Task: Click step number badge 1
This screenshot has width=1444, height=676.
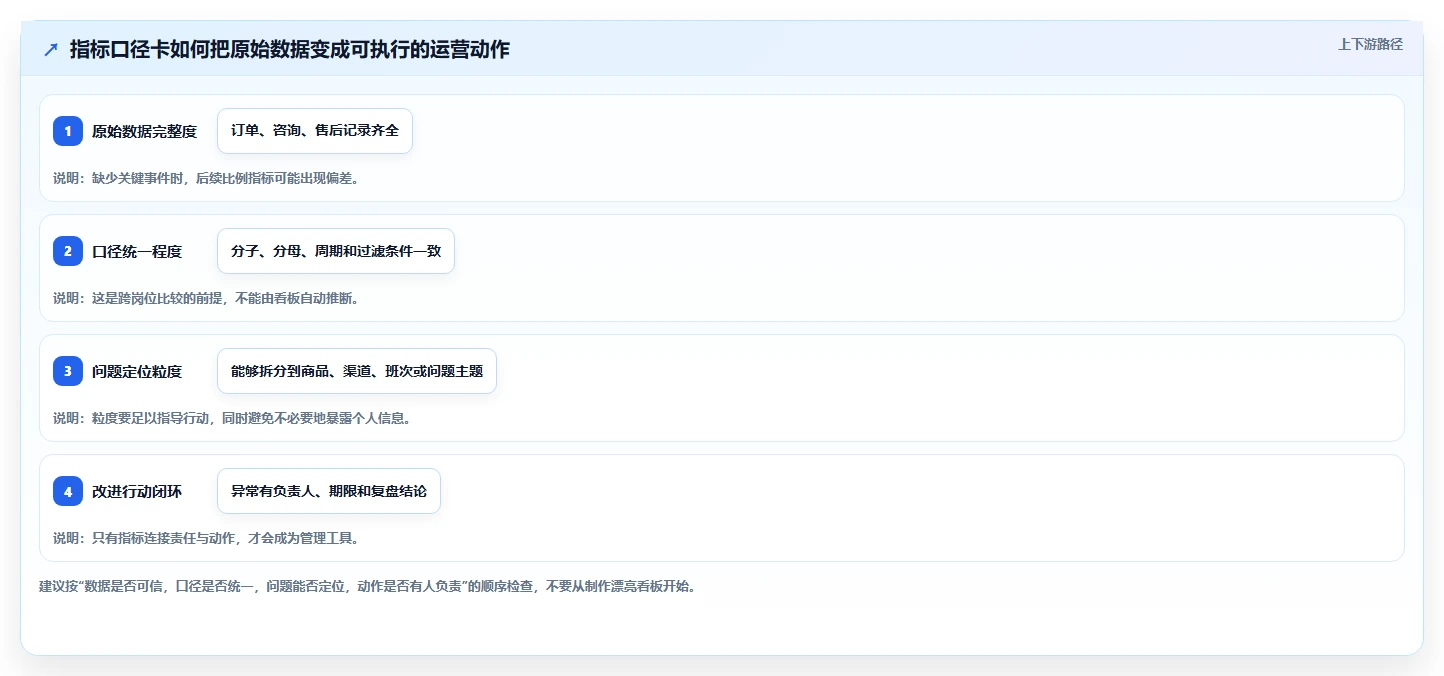Action: (68, 131)
